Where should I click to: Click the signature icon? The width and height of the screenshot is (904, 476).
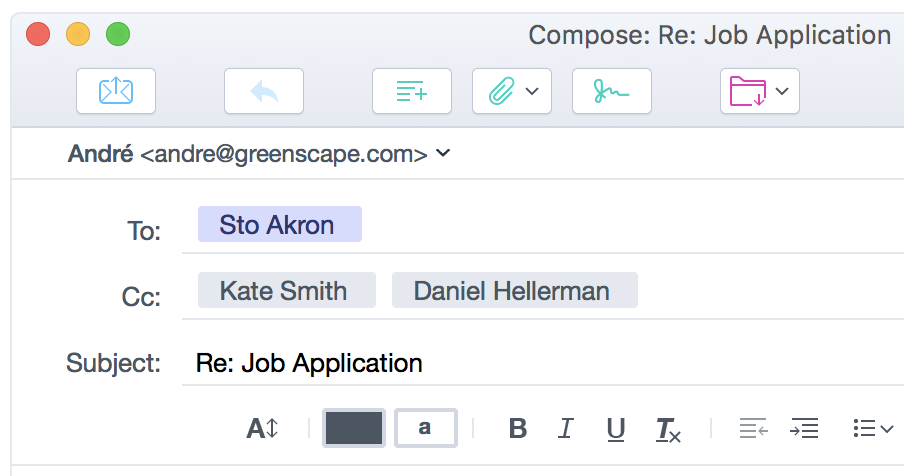click(611, 91)
